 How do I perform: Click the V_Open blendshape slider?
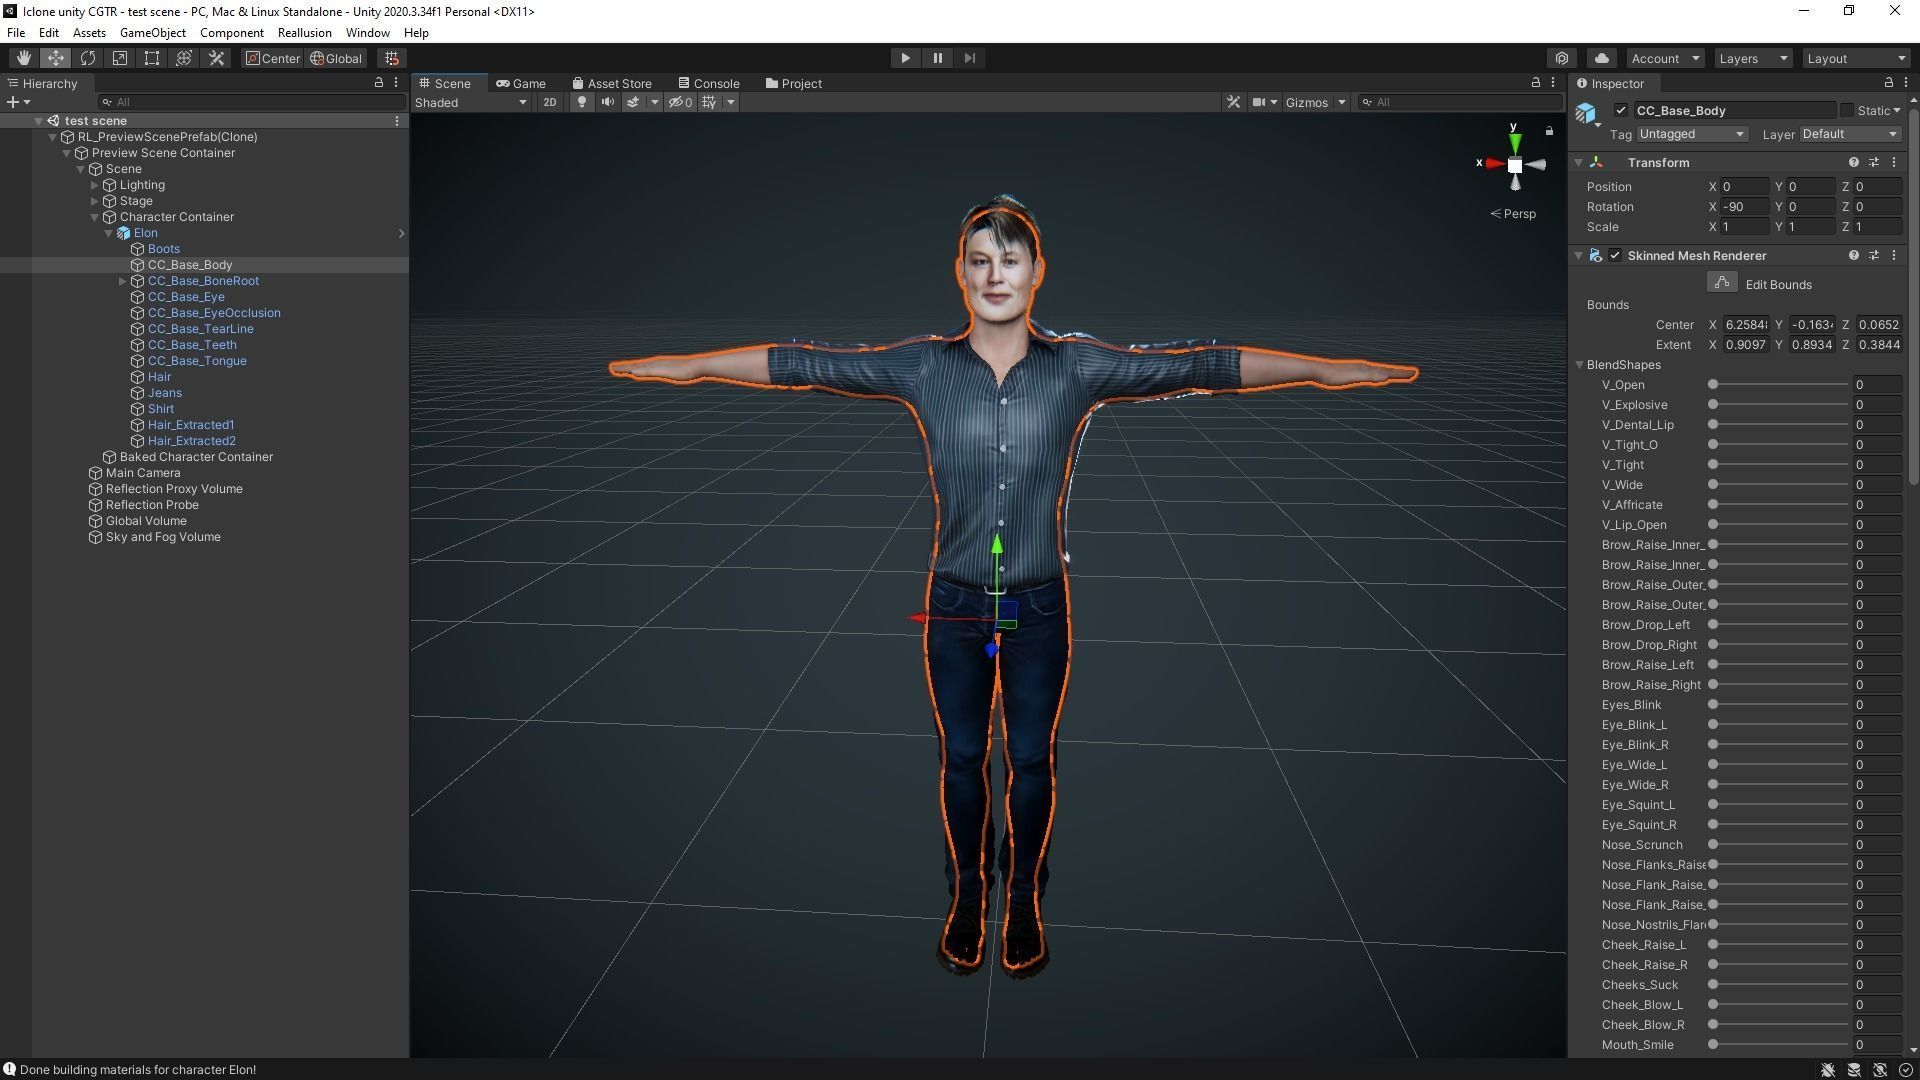coord(1711,384)
